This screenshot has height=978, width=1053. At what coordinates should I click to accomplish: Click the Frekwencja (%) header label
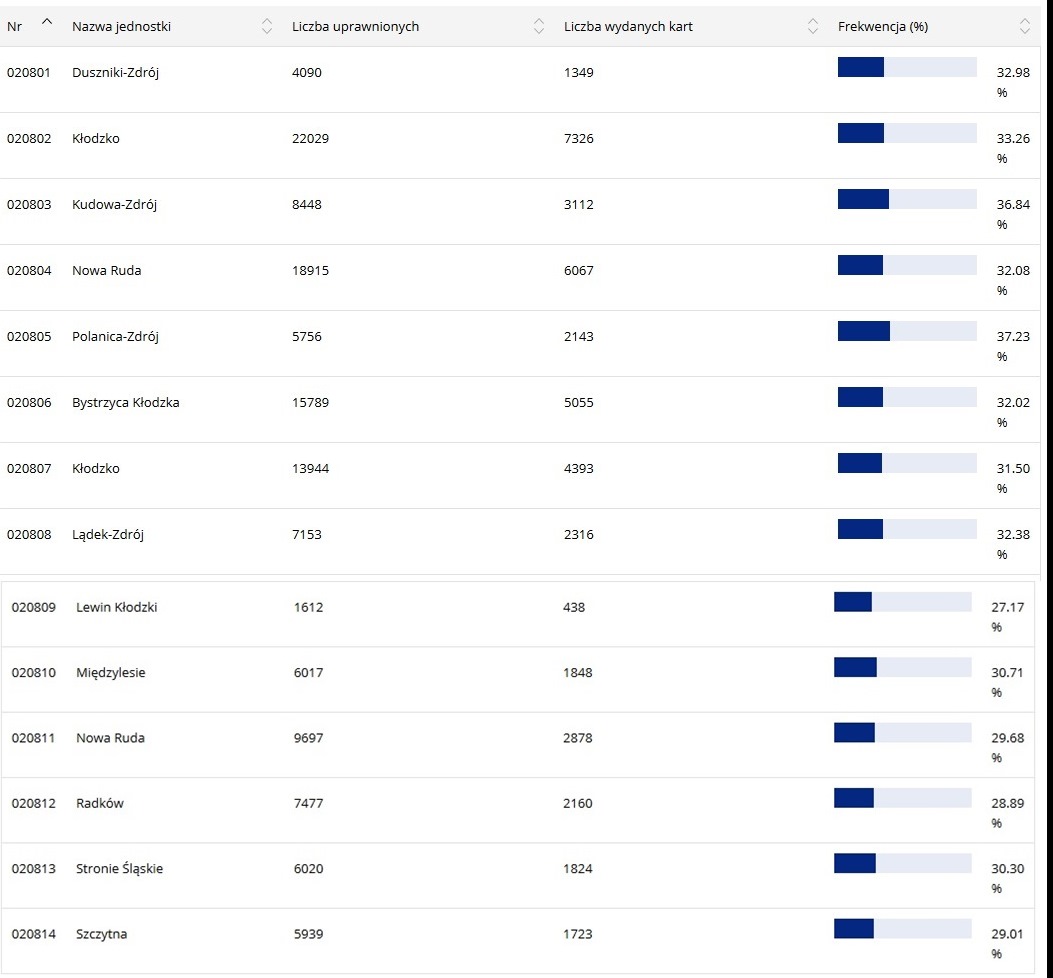882,27
